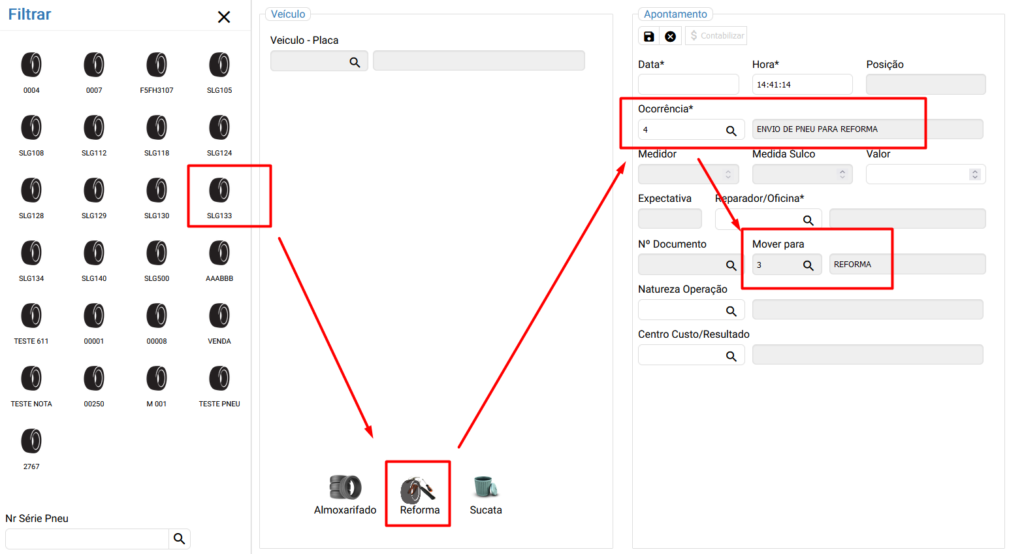This screenshot has width=1024, height=554.
Task: Search by Nr Série Pneu magnifier
Action: (x=179, y=539)
